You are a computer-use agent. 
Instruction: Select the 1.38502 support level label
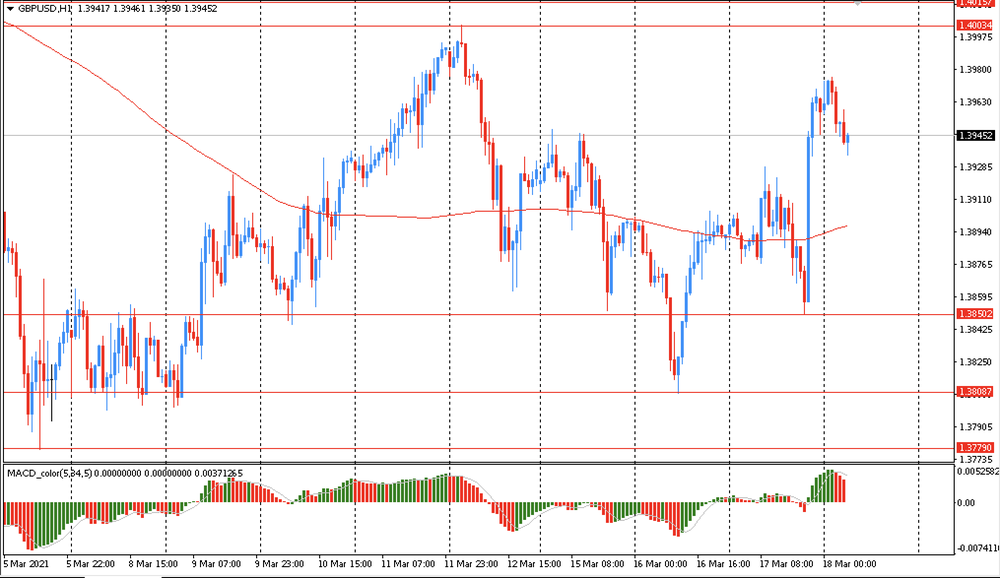tap(974, 314)
